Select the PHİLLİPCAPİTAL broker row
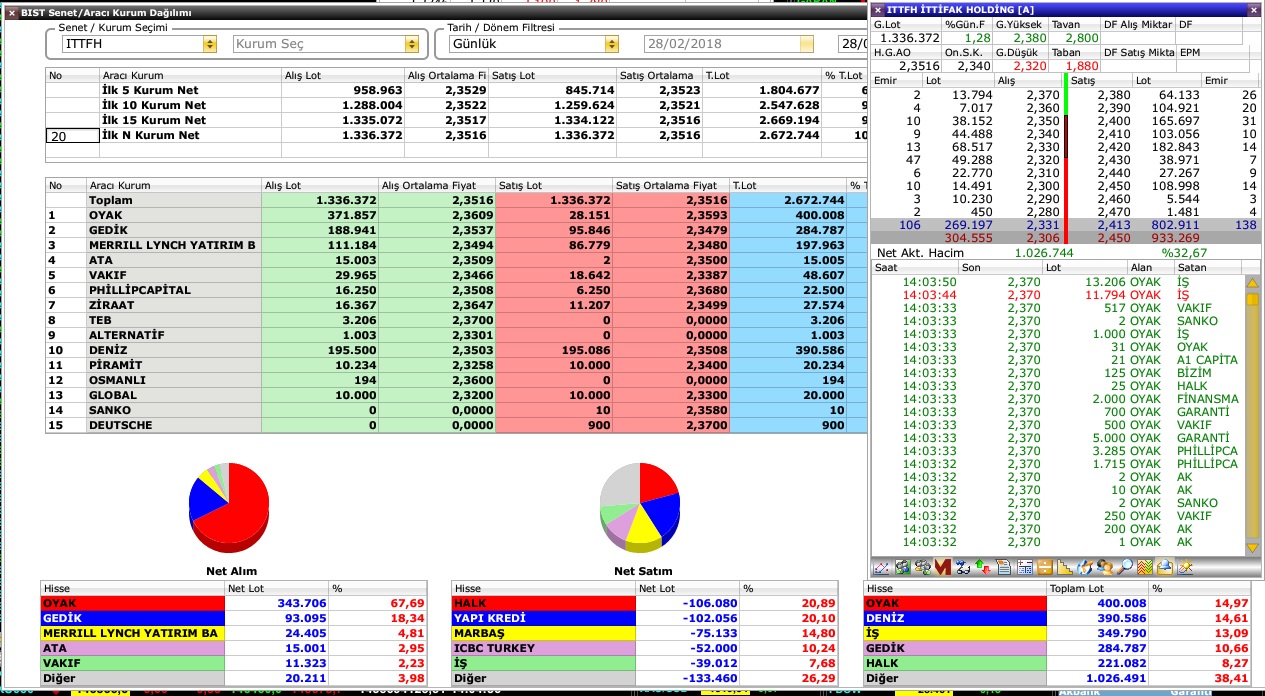This screenshot has height=696, width=1265. click(455, 290)
